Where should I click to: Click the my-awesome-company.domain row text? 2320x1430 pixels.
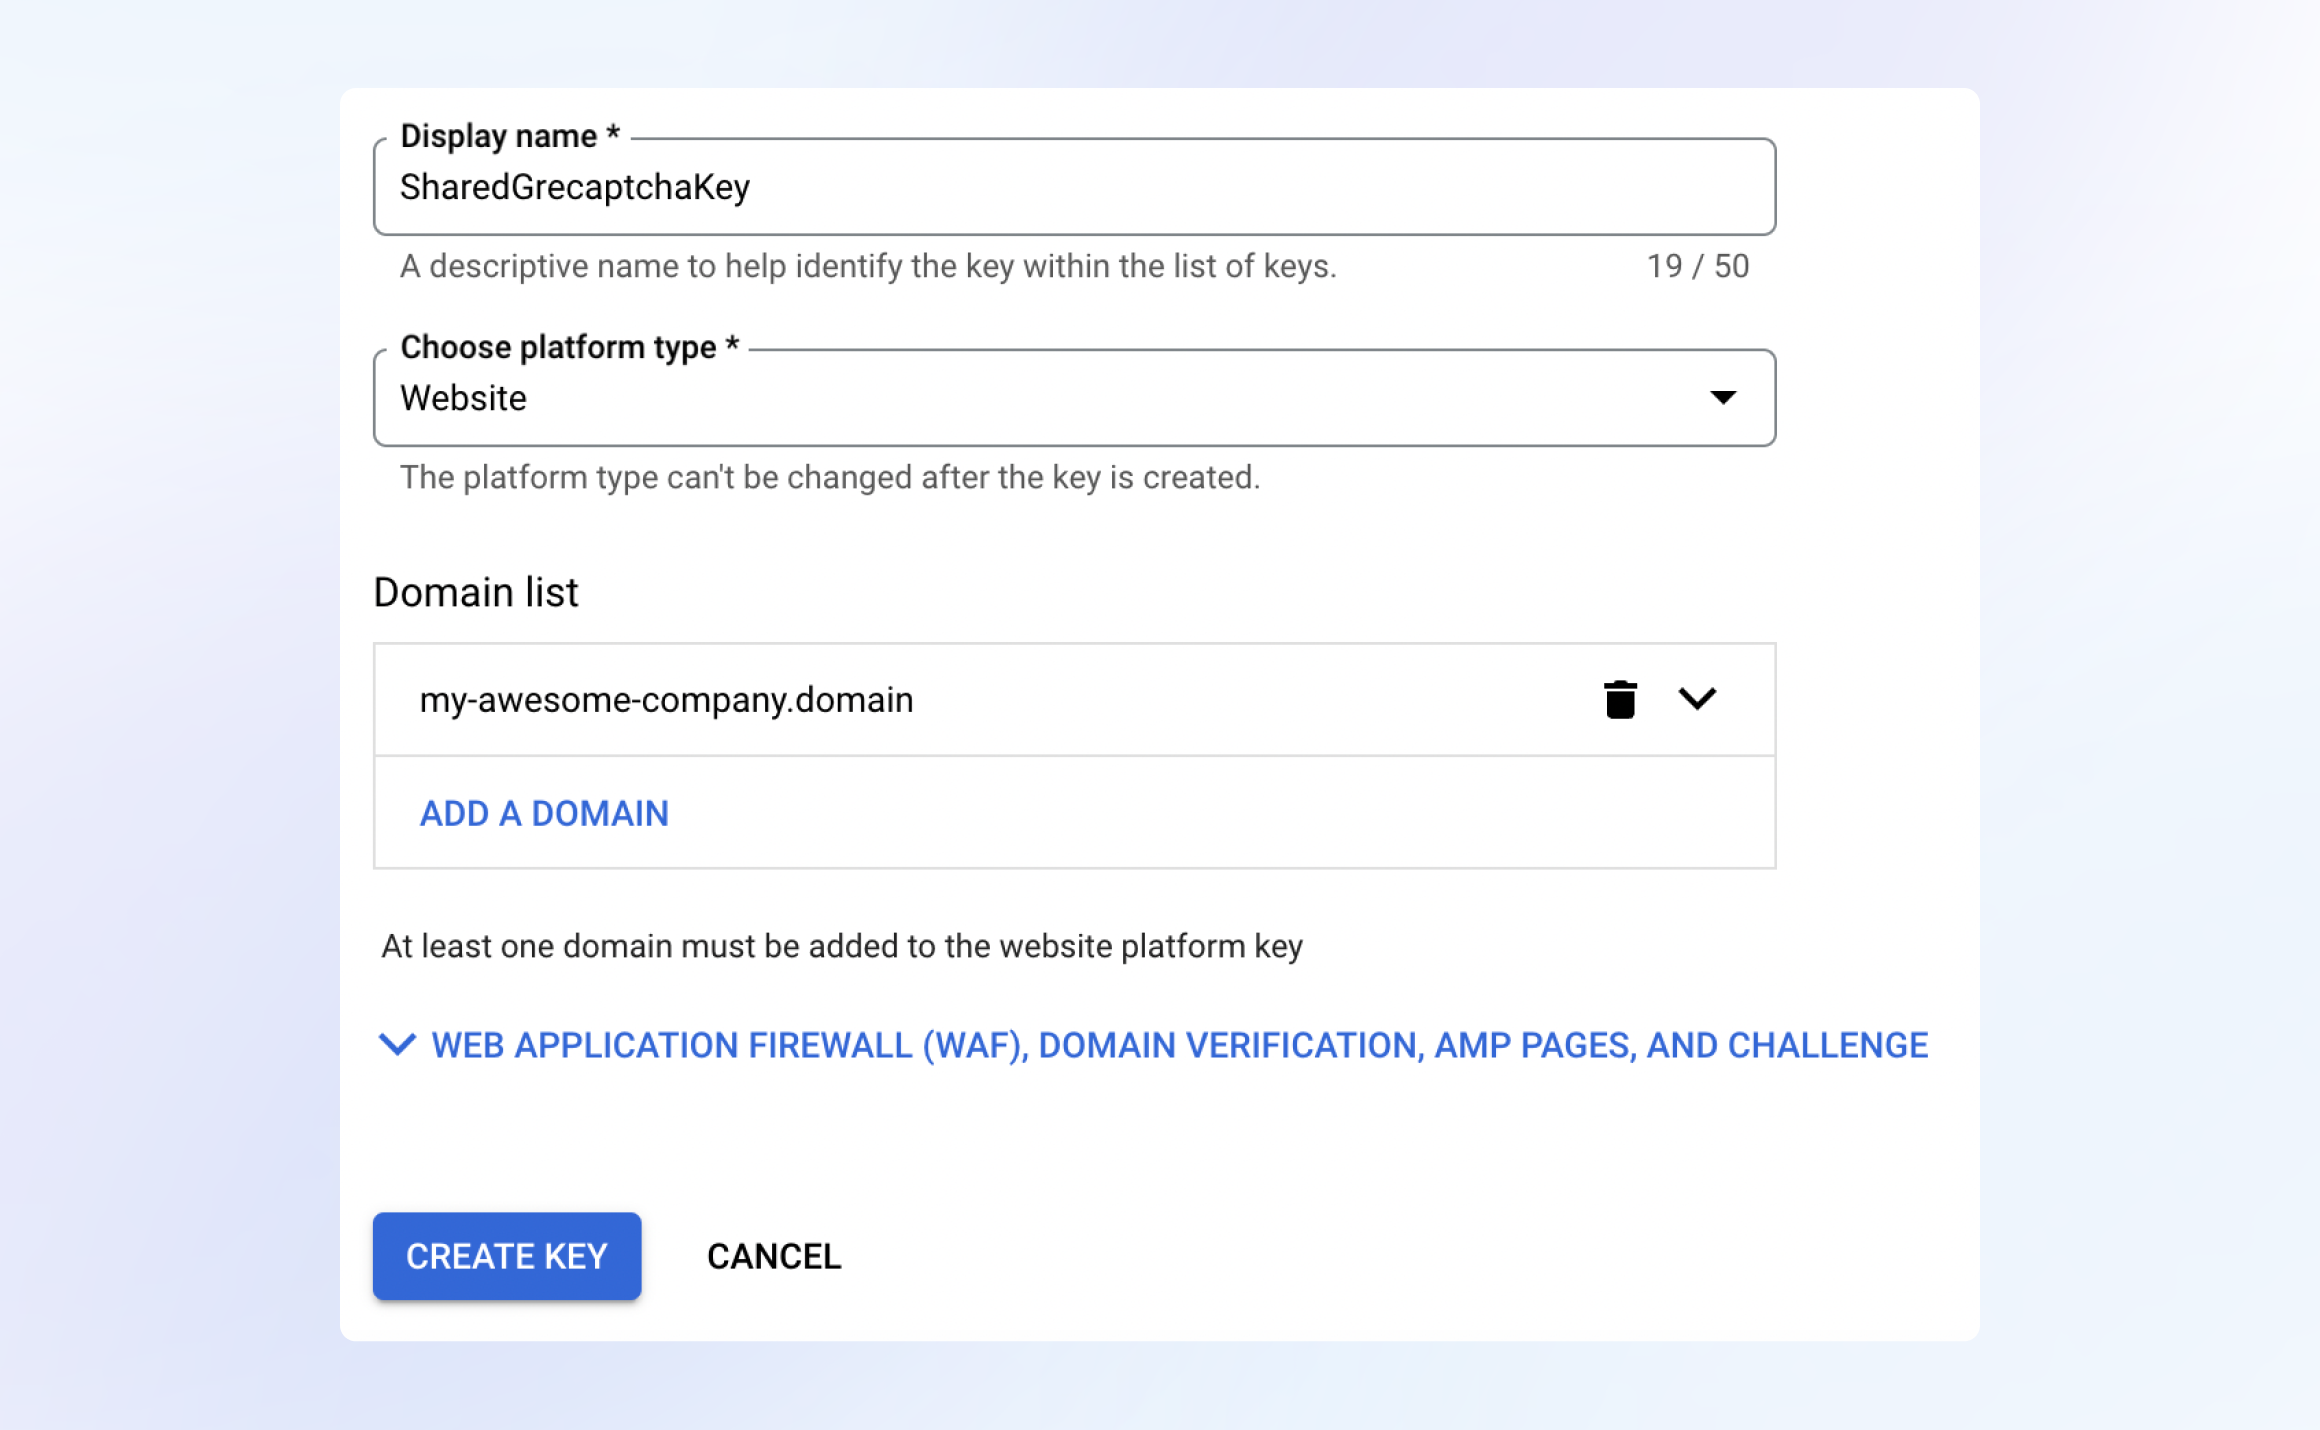coord(666,700)
